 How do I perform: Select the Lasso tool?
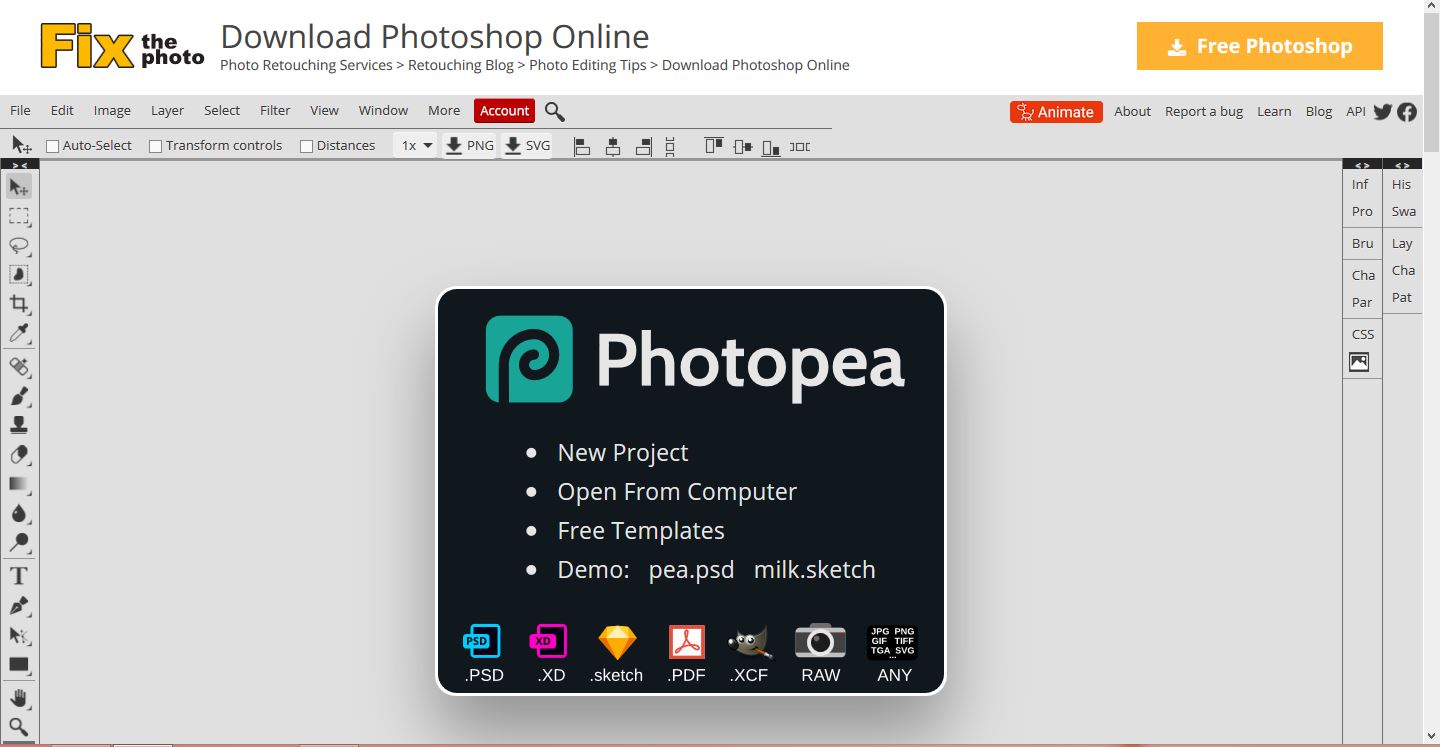(x=19, y=245)
